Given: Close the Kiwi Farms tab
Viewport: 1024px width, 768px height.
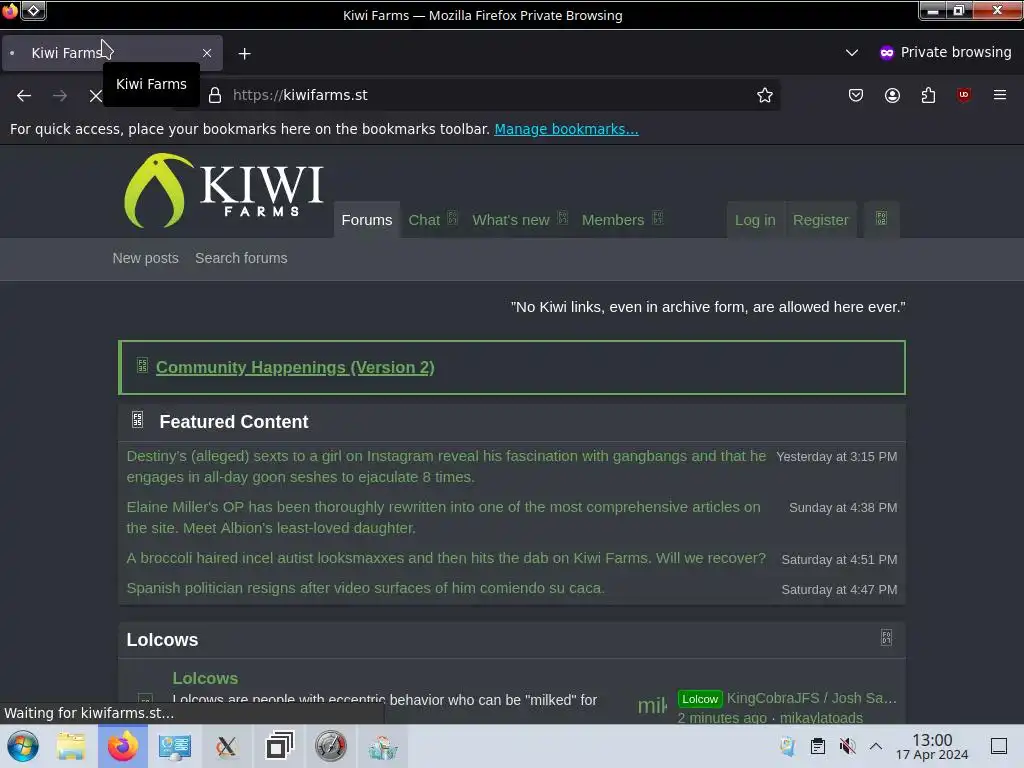Looking at the screenshot, I should pyautogui.click(x=207, y=53).
